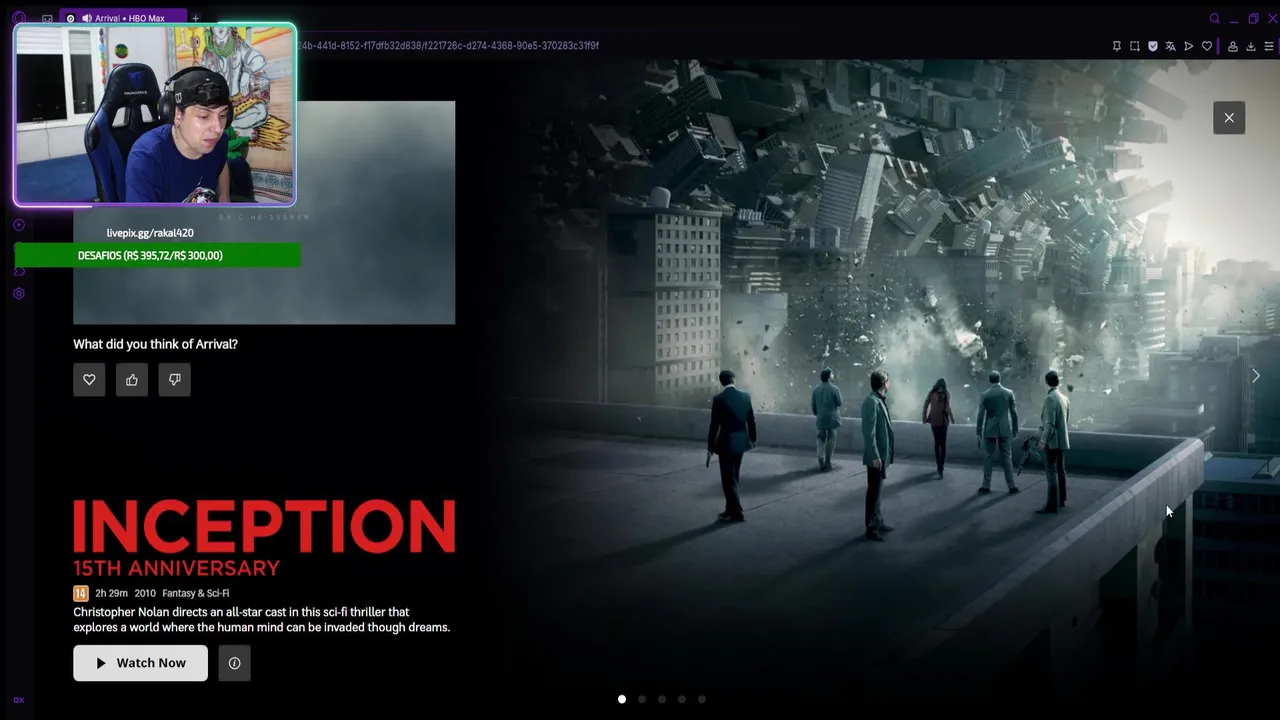This screenshot has height=720, width=1280.
Task: Click the GX label at sidebar bottom
Action: (x=18, y=700)
